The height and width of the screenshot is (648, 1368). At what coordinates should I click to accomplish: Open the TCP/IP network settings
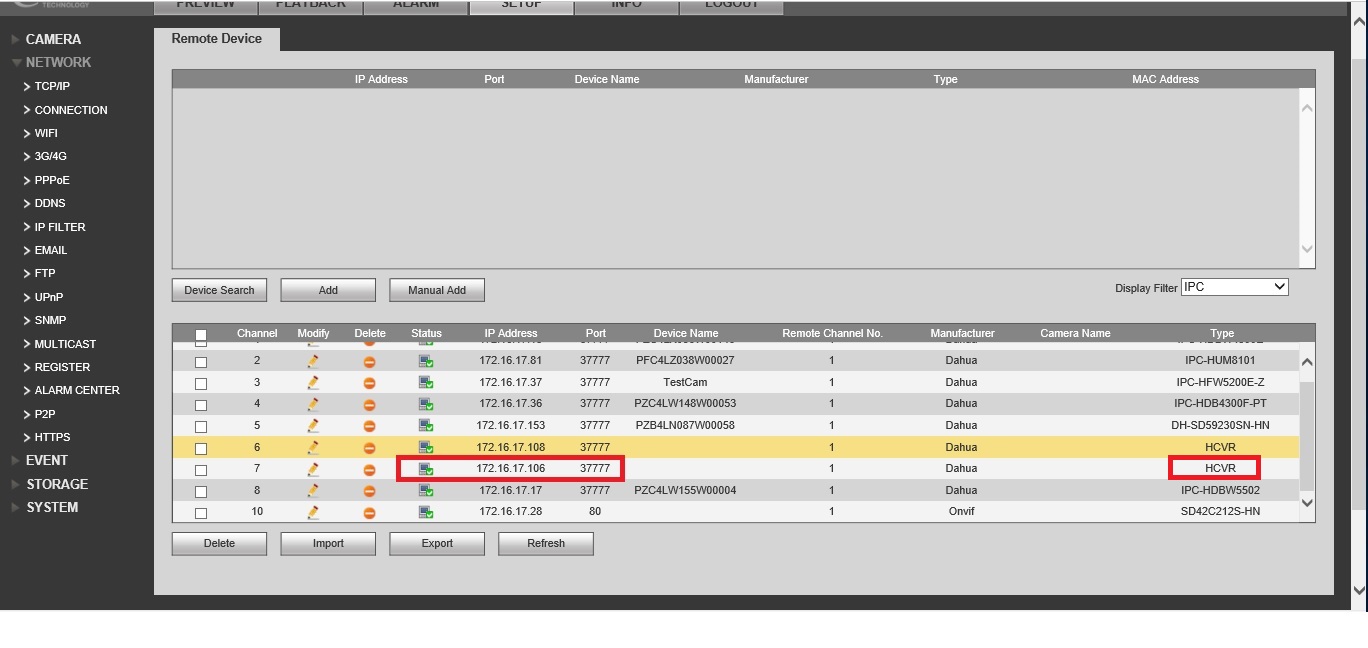52,86
